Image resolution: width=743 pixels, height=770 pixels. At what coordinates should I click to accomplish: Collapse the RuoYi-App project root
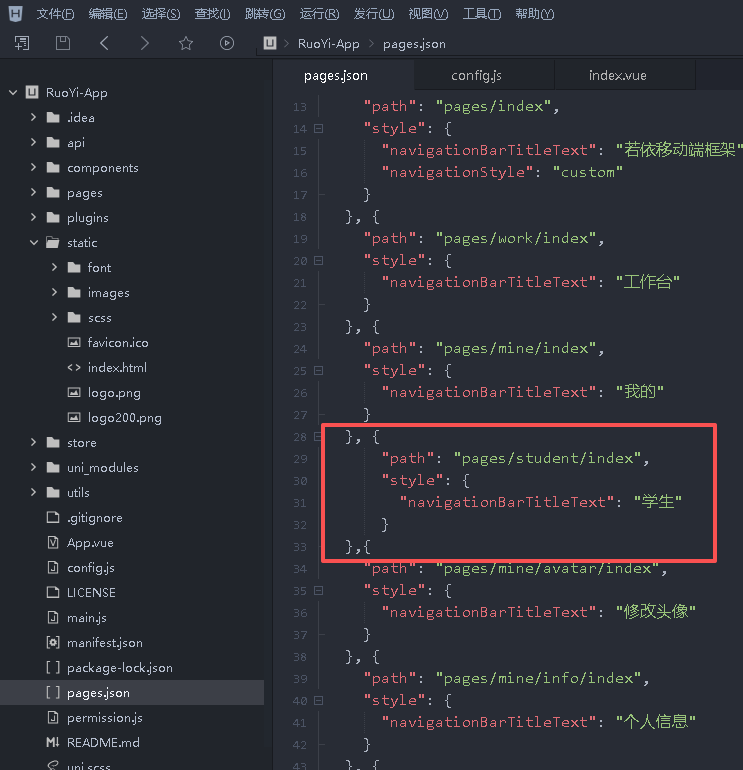(x=14, y=93)
